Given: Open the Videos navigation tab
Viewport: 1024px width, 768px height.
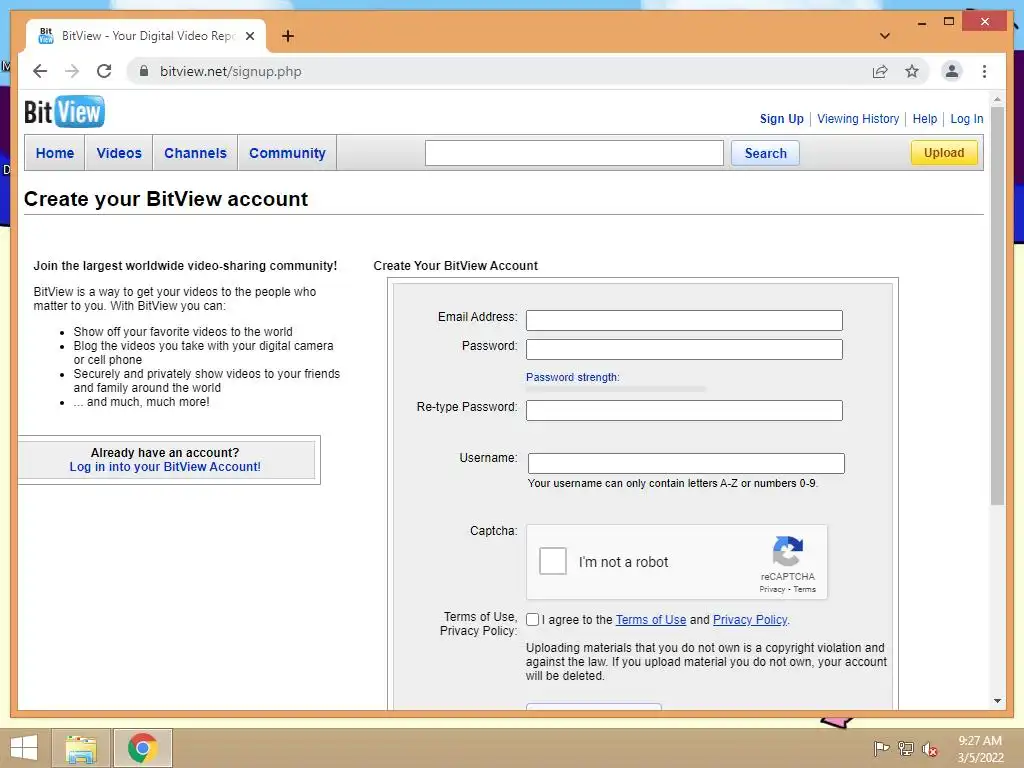Looking at the screenshot, I should [x=119, y=153].
